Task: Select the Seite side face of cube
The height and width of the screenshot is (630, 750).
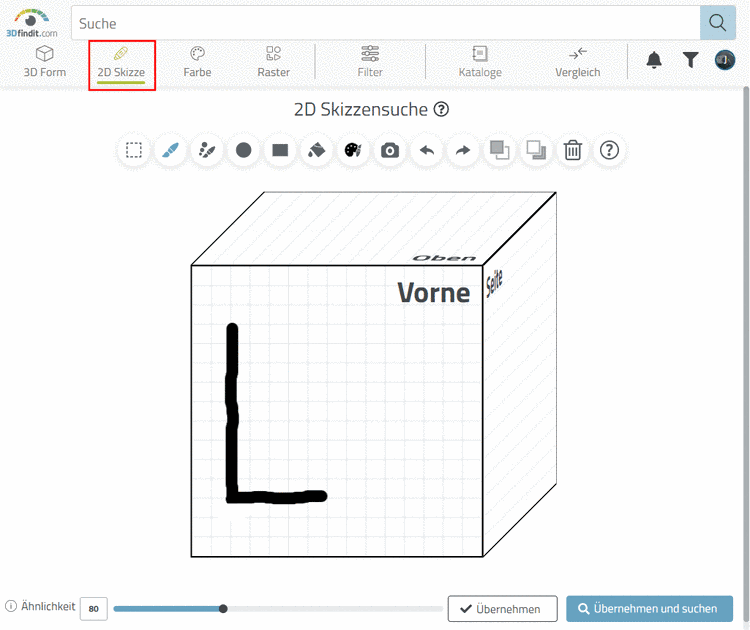Action: tap(519, 374)
